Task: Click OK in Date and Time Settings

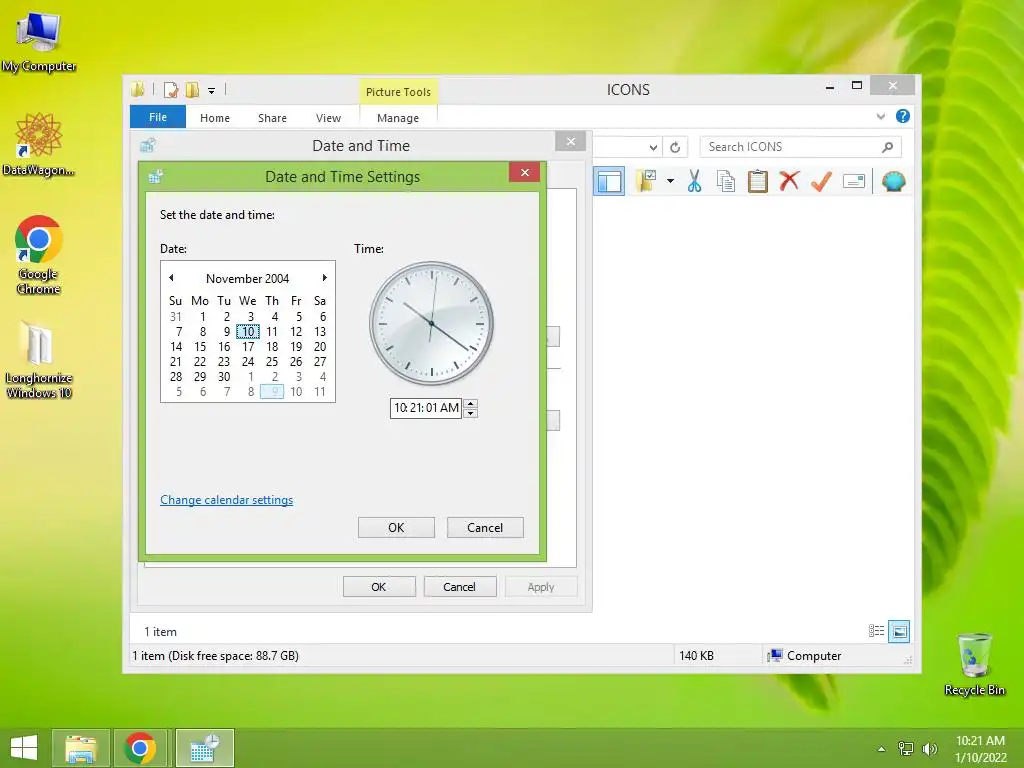Action: pyautogui.click(x=396, y=528)
